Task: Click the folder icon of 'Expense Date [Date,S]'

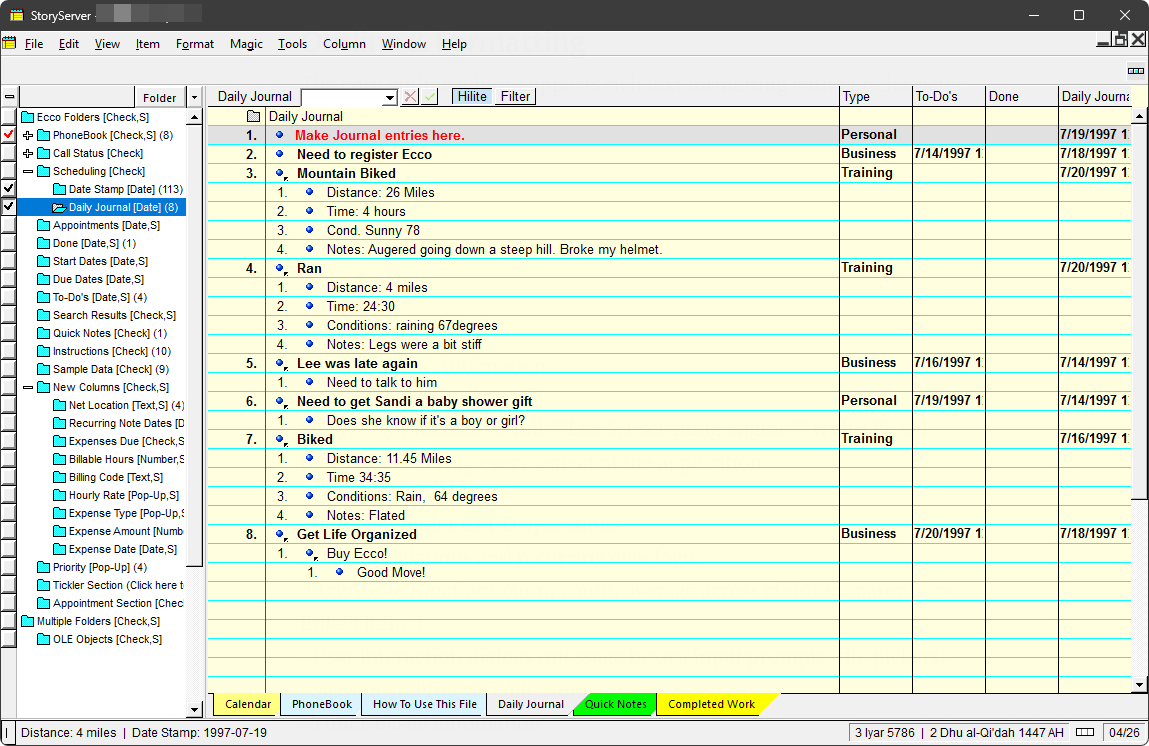Action: (x=60, y=550)
